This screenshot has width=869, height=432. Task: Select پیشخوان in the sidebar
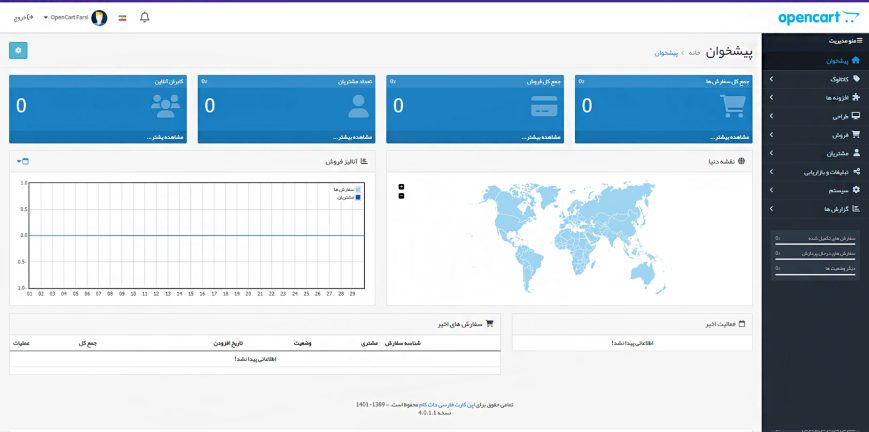tap(815, 61)
